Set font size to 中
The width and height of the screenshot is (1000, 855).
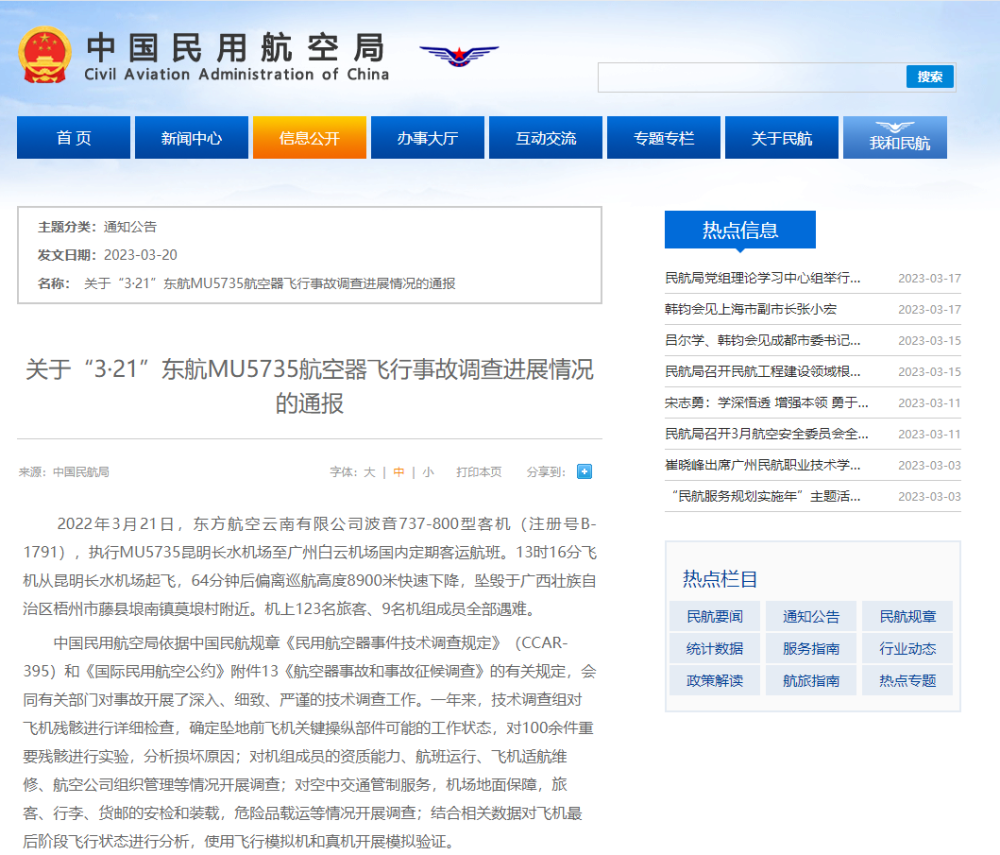(399, 472)
